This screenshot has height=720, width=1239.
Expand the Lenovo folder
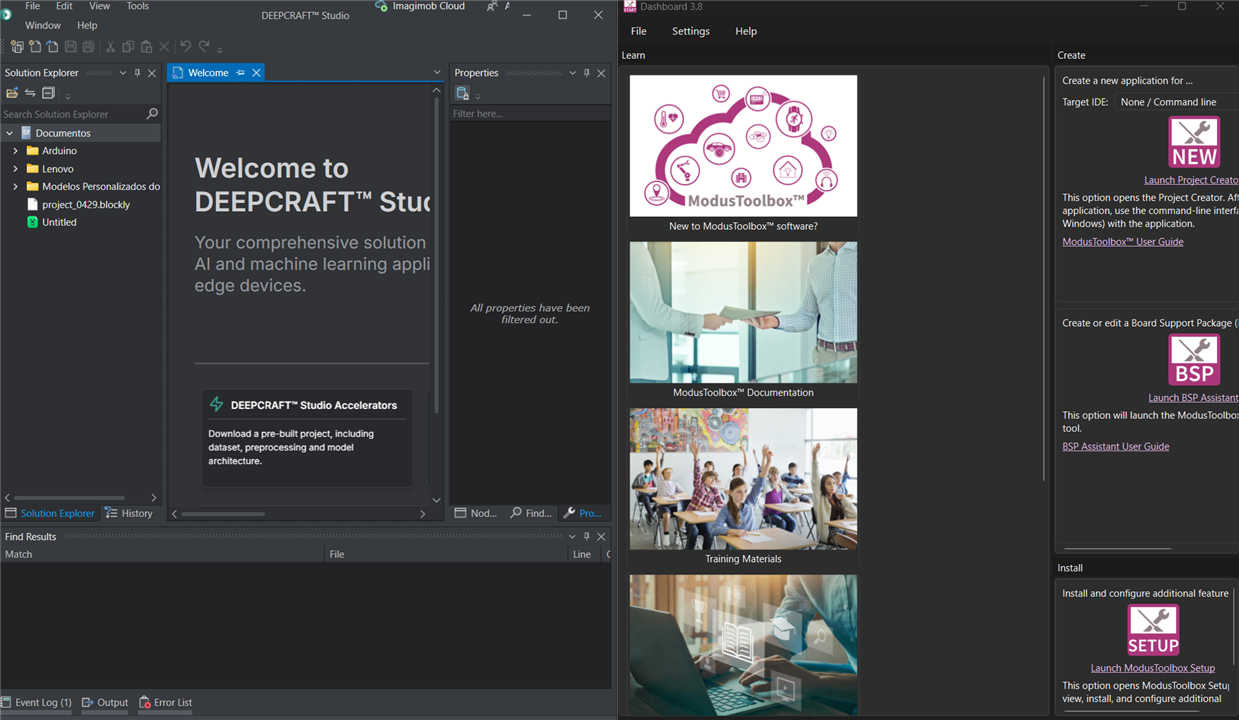[x=16, y=169]
